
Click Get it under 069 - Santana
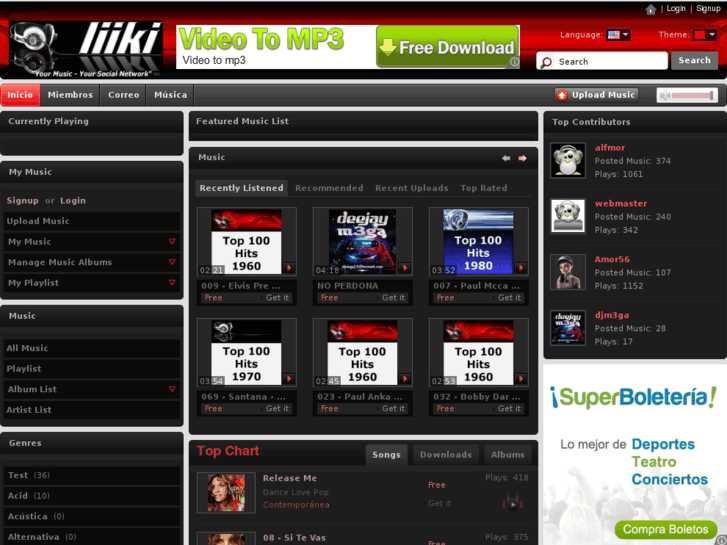277,409
